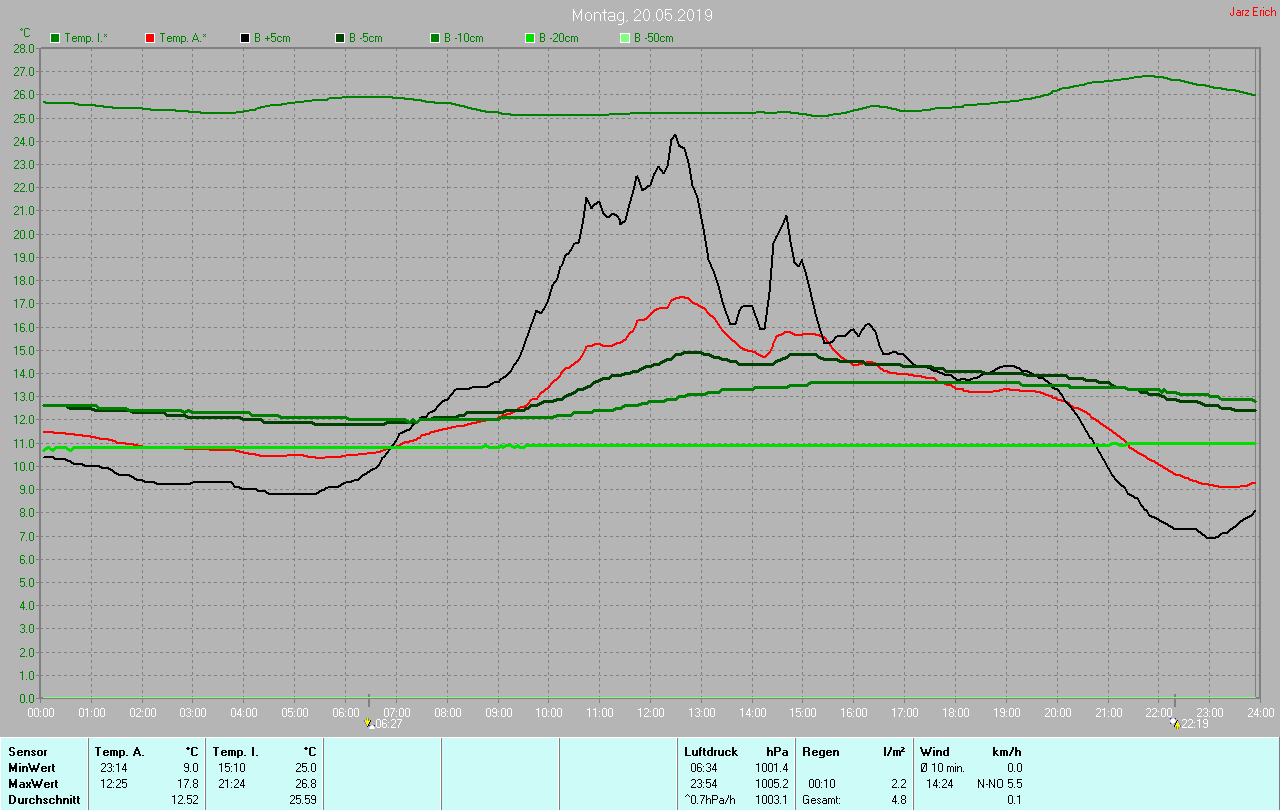The width and height of the screenshot is (1280, 810).
Task: Select the 'B -20cm' legend label
Action: (x=558, y=38)
